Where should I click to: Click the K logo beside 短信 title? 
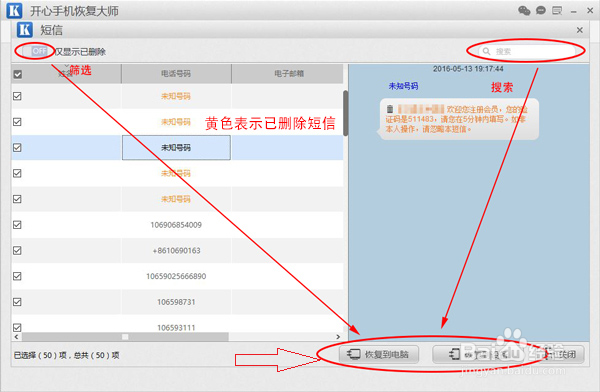point(24,29)
